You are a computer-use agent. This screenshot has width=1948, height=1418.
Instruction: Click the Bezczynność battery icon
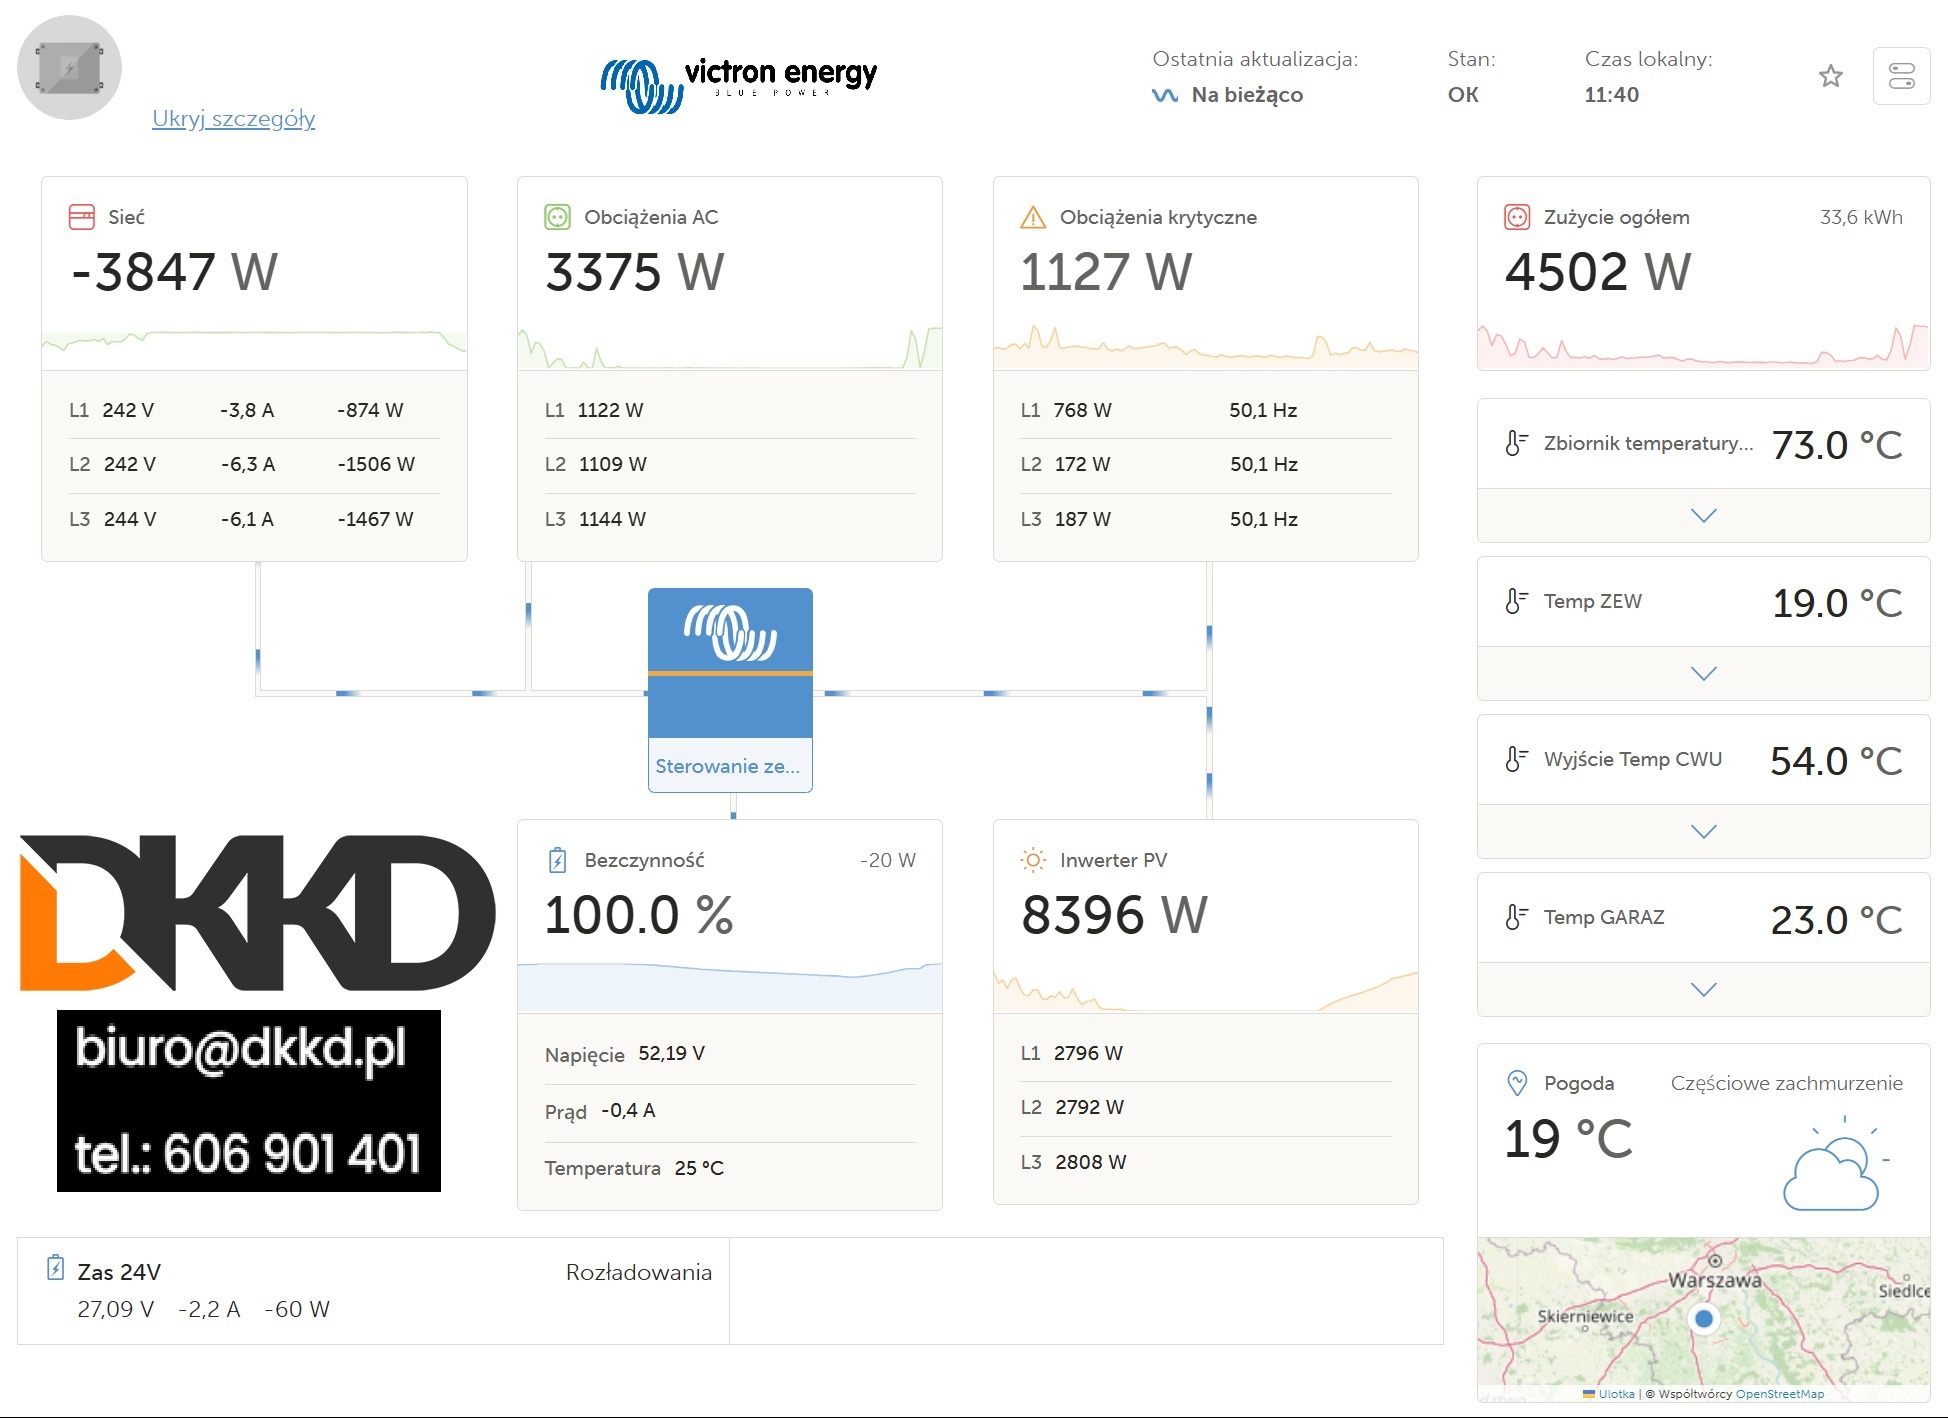pyautogui.click(x=557, y=860)
